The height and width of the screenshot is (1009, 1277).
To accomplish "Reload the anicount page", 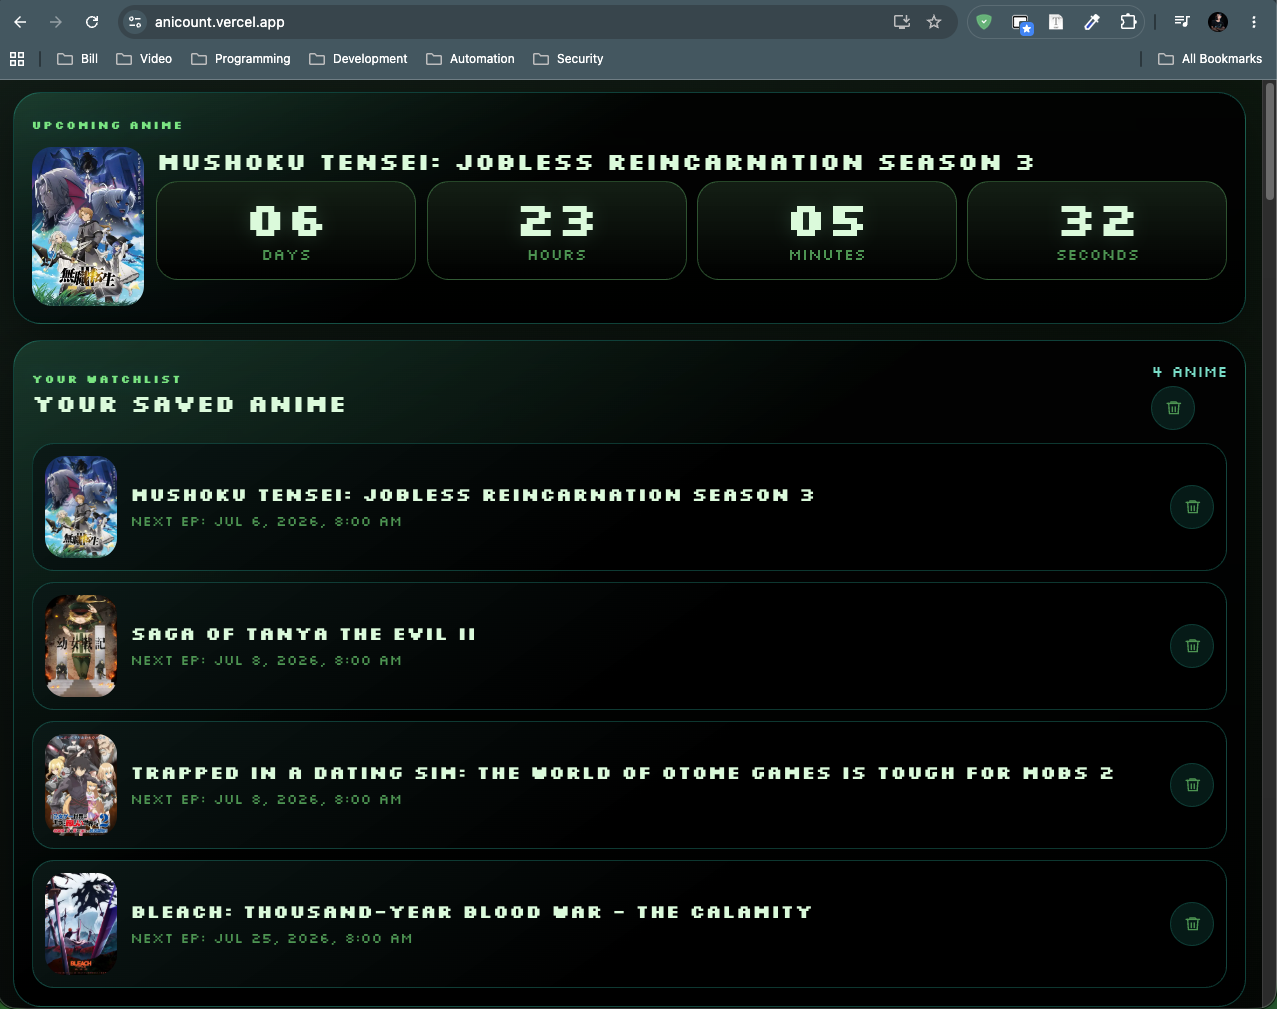I will pyautogui.click(x=92, y=22).
